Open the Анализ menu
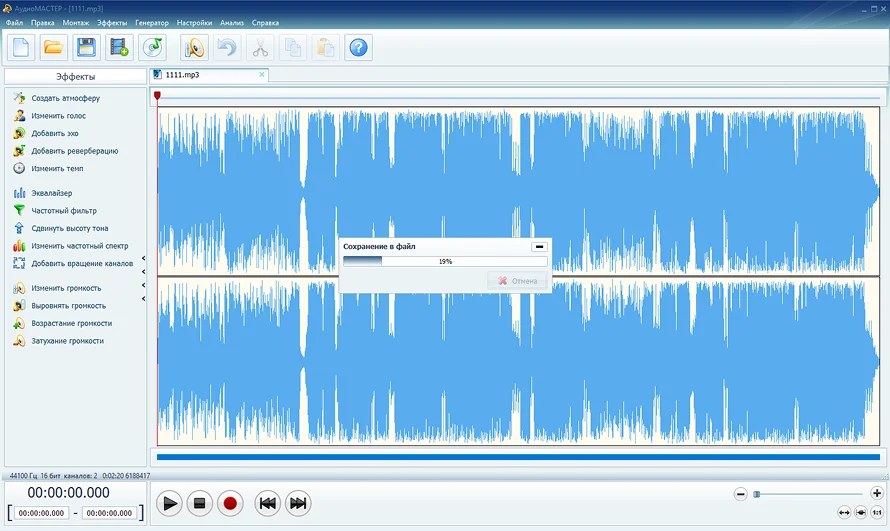Viewport: 890px width, 531px height. tap(232, 23)
